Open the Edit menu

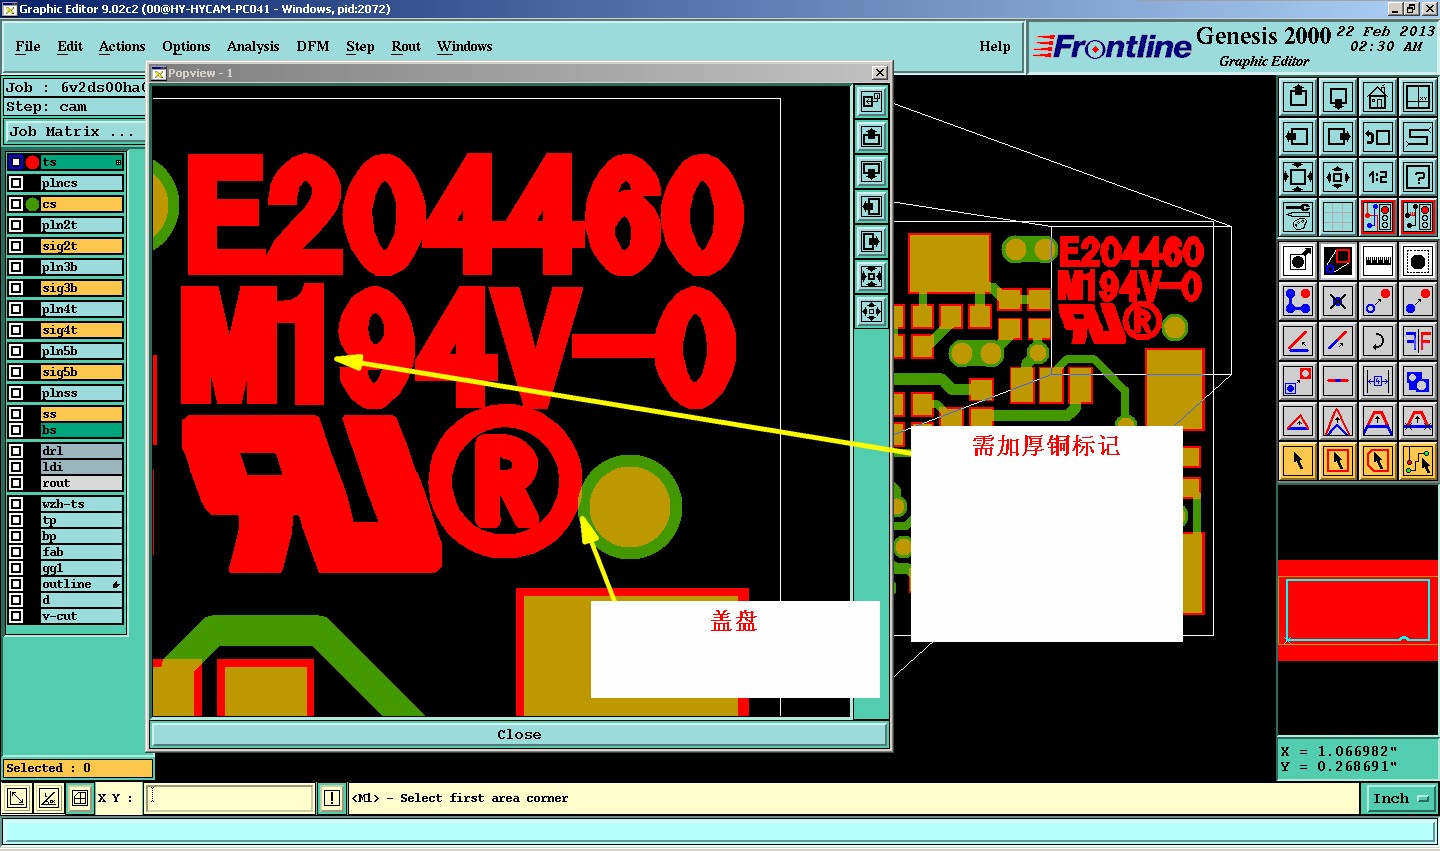(x=70, y=46)
